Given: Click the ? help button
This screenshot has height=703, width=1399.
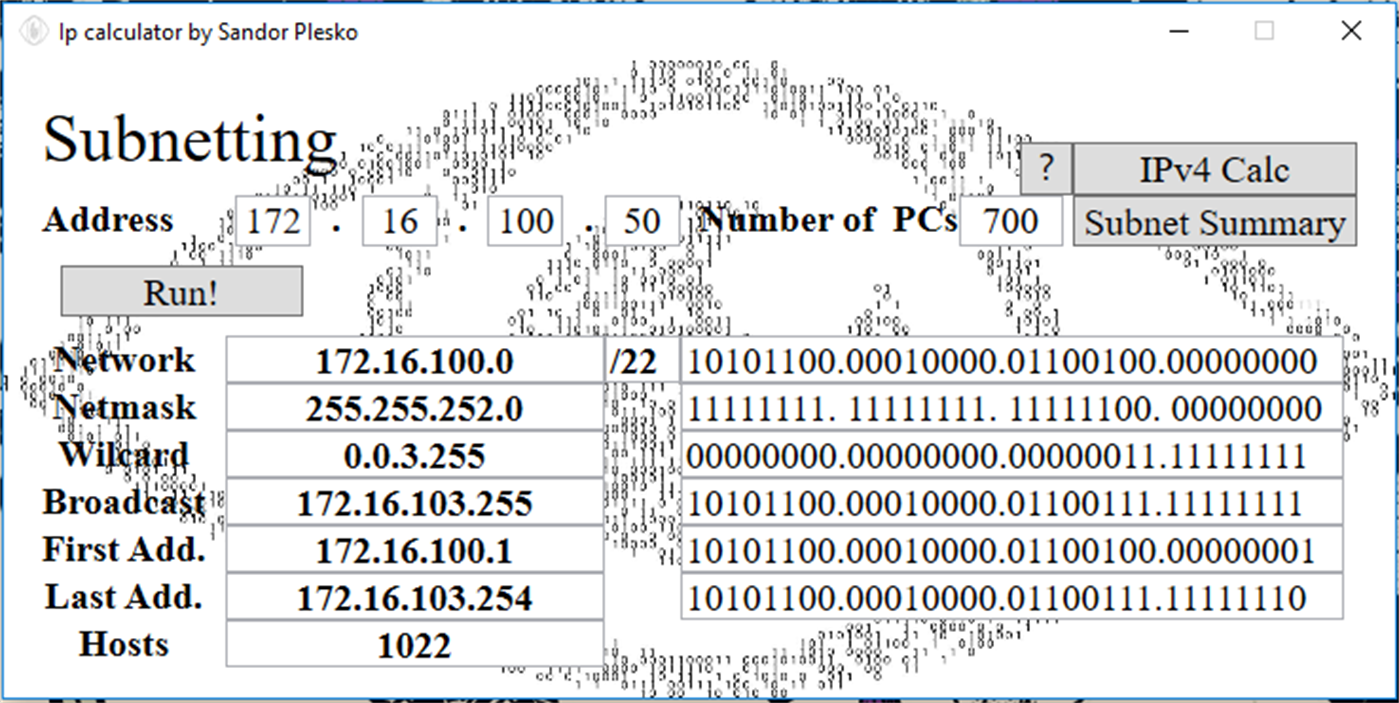Looking at the screenshot, I should (x=1046, y=169).
